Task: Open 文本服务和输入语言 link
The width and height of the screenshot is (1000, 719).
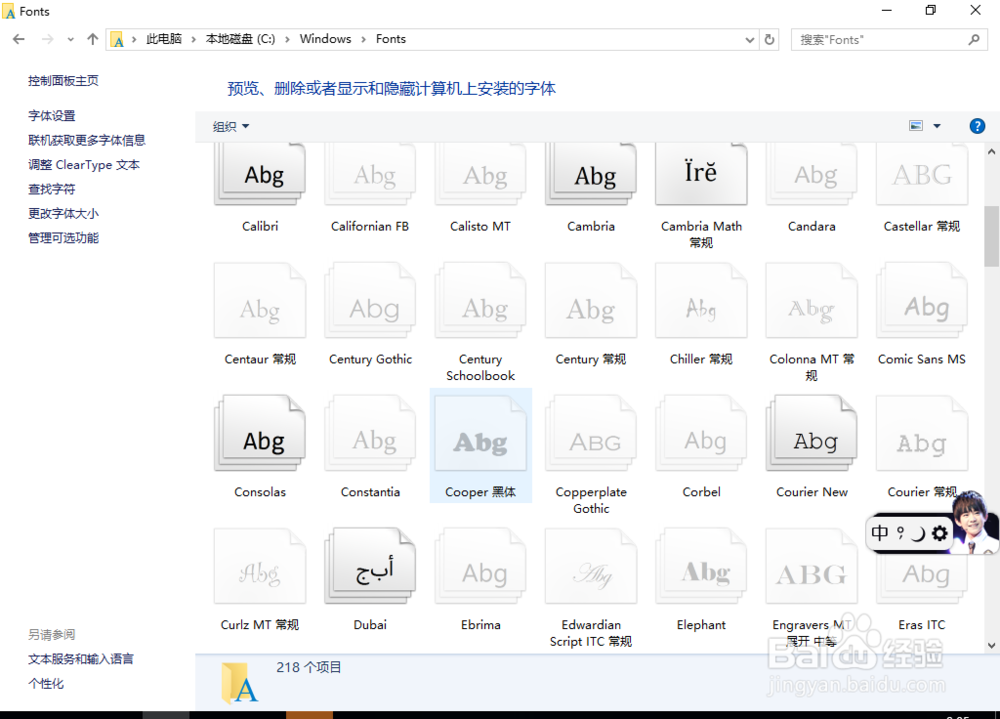Action: pyautogui.click(x=81, y=659)
